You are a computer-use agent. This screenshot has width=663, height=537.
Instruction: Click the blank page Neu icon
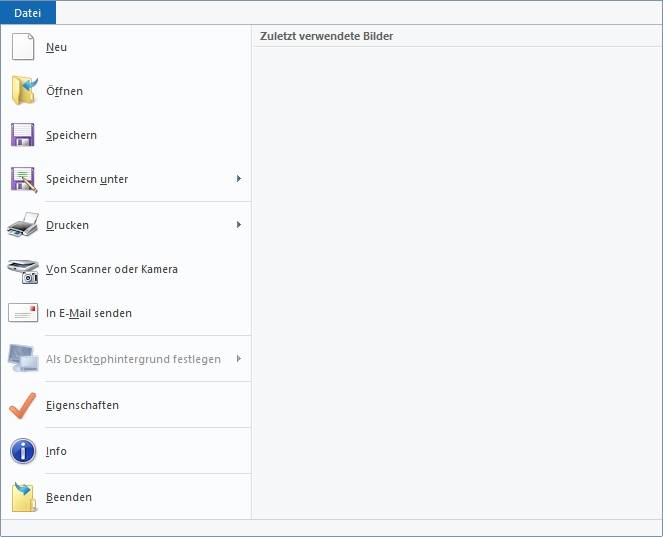pyautogui.click(x=23, y=47)
